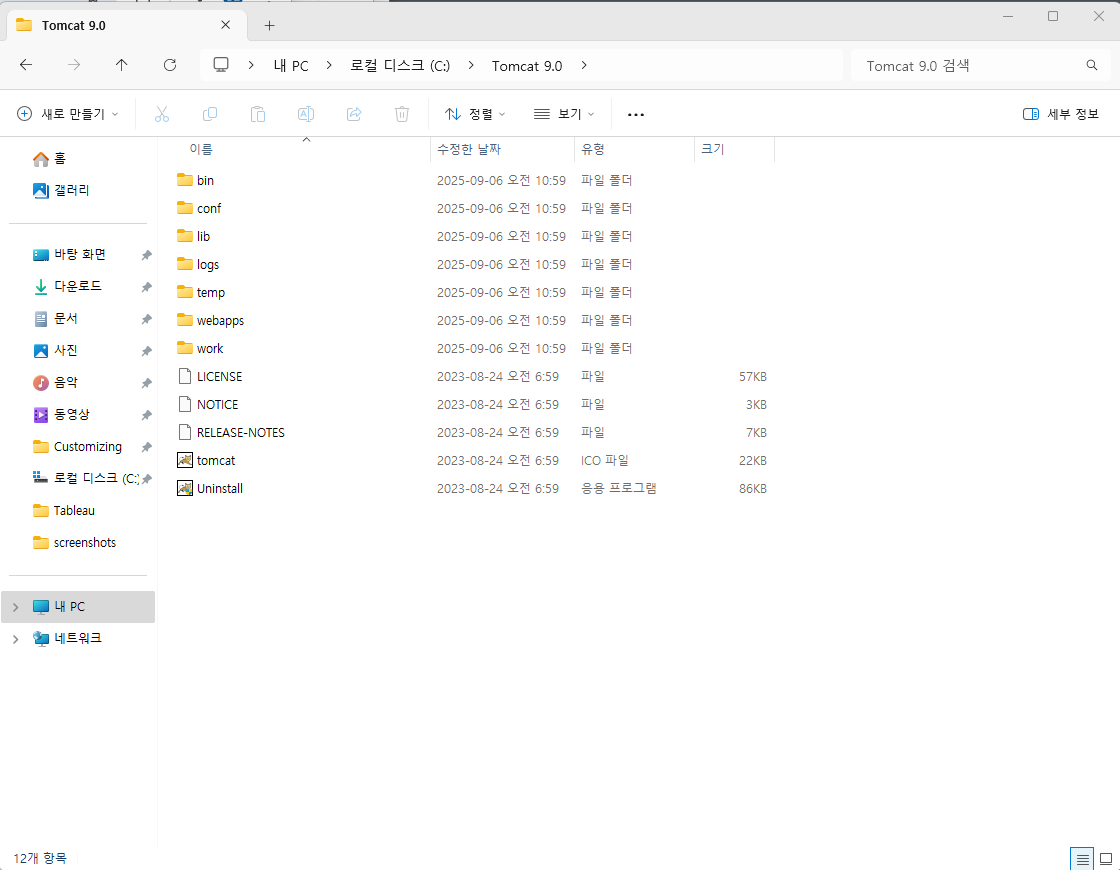Expand chevron before 내 PC breadcrumb
1120x870 pixels.
251,65
